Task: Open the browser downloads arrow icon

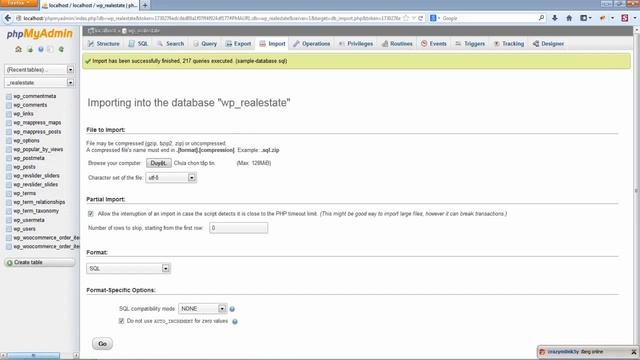Action: pos(554,18)
